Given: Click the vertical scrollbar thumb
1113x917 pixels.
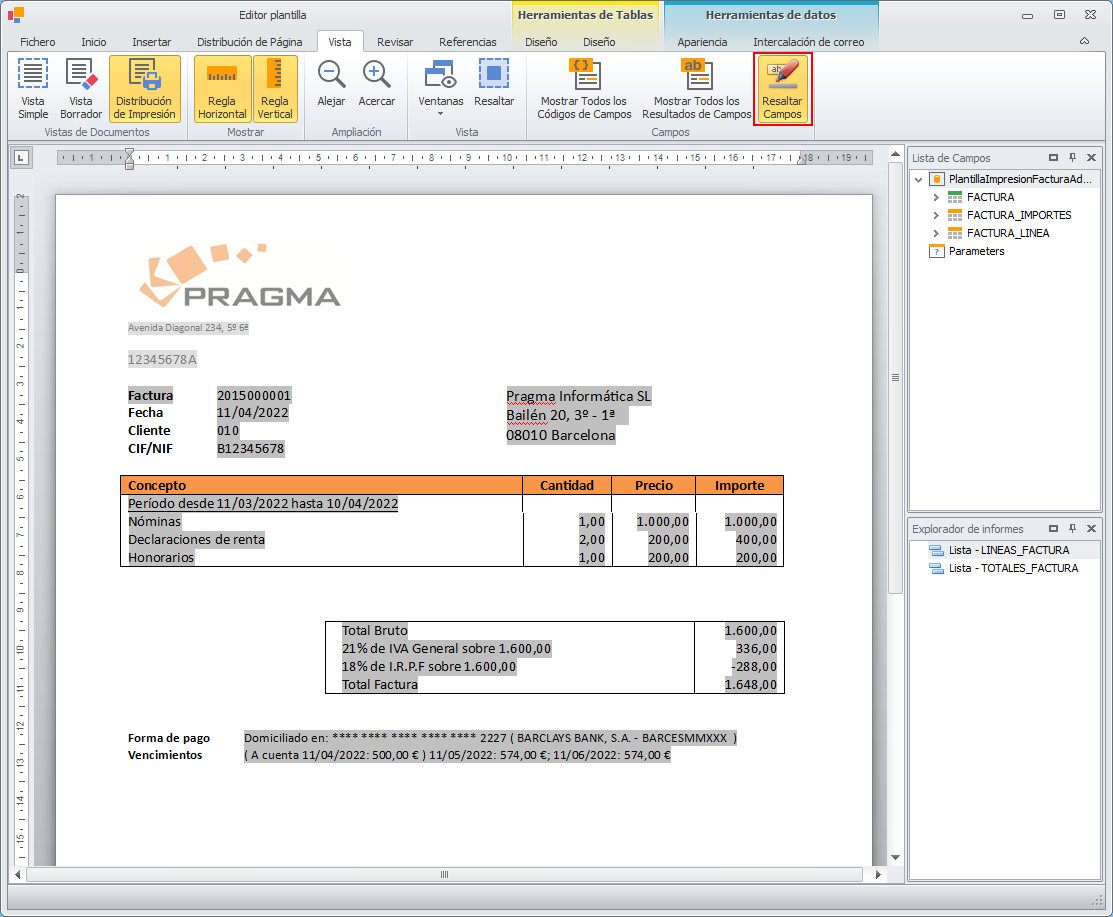Looking at the screenshot, I should (x=895, y=378).
